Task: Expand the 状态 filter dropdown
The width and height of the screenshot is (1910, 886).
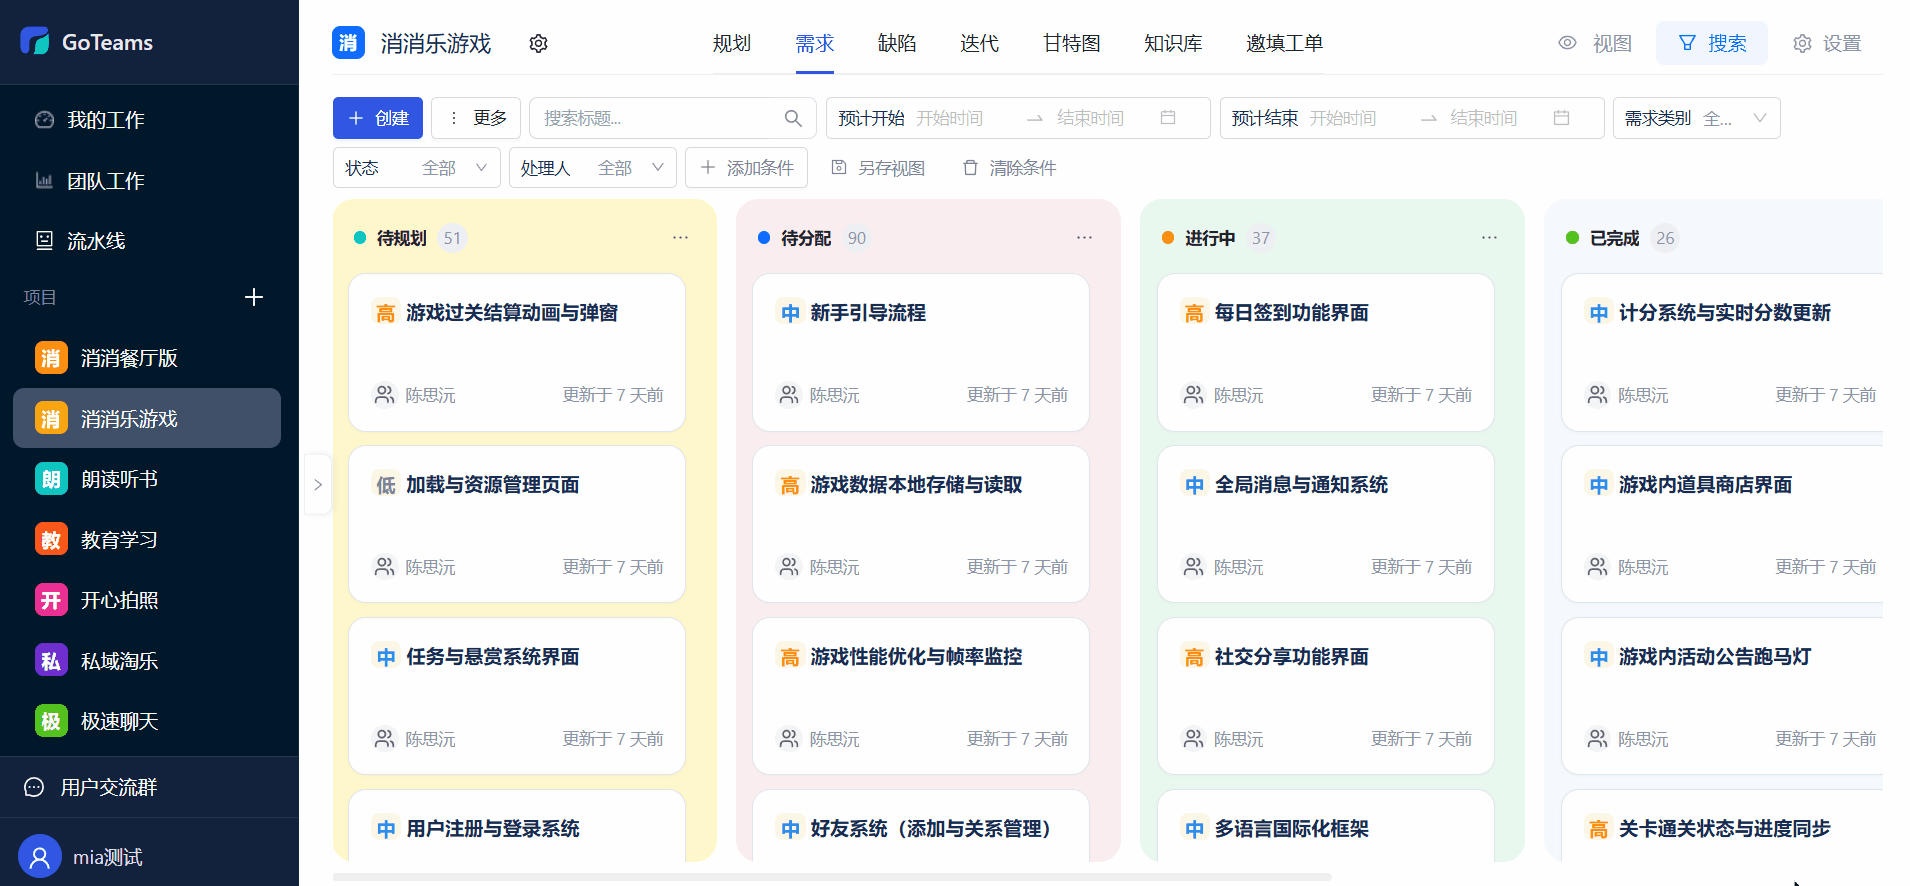Action: point(417,167)
